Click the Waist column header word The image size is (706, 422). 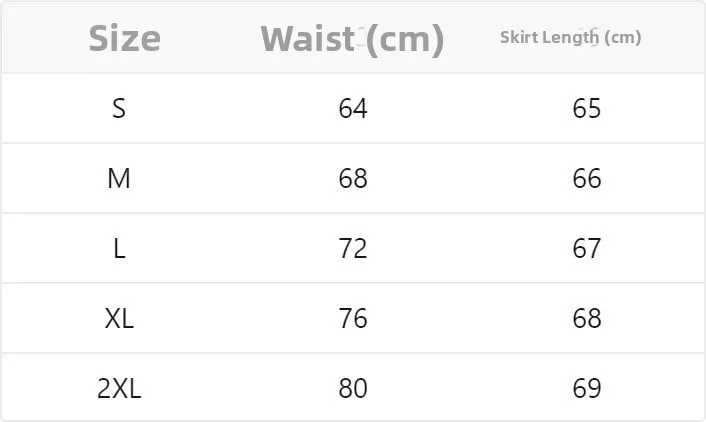tap(307, 38)
